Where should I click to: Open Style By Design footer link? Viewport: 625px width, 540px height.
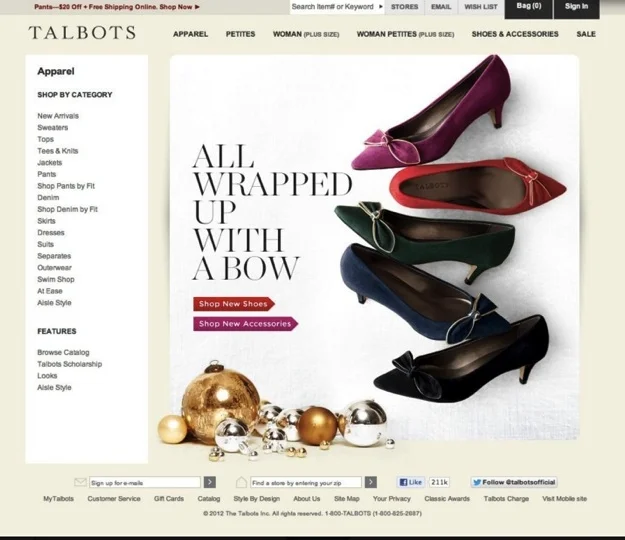point(257,499)
